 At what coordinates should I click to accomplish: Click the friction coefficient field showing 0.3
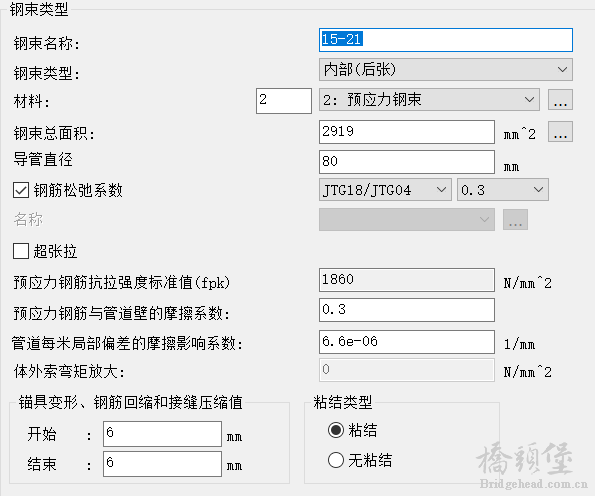(407, 310)
